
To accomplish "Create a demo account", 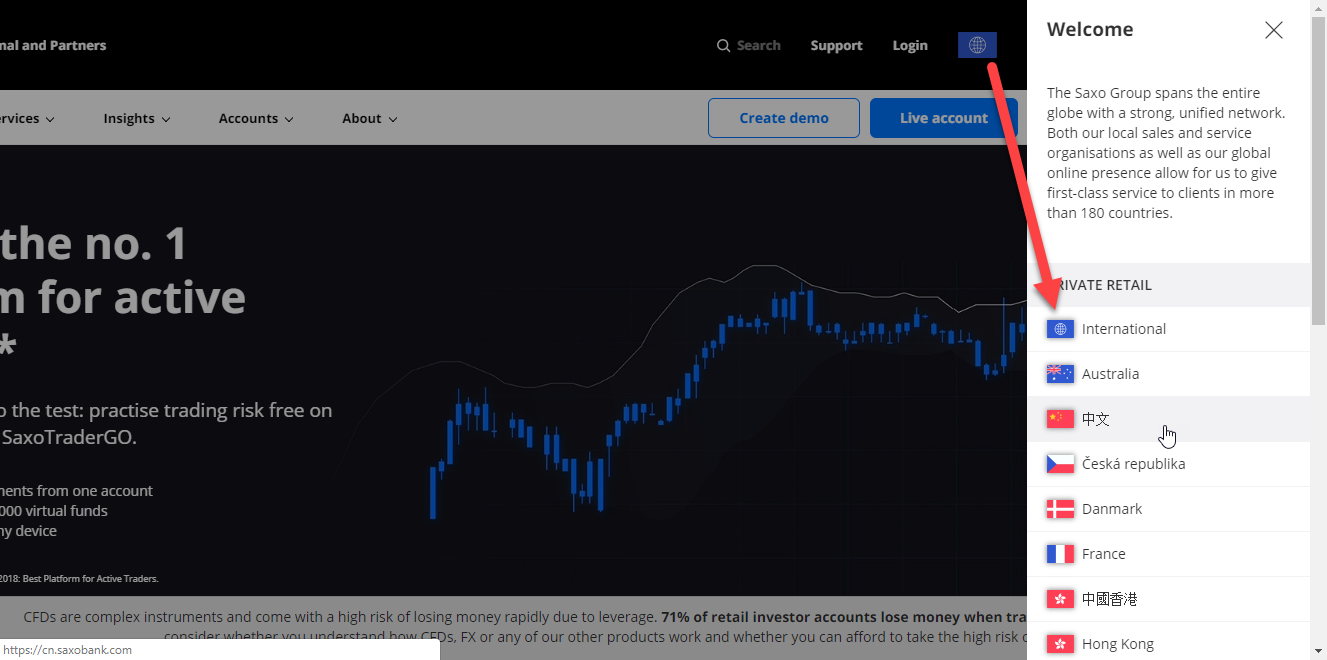I will click(784, 118).
